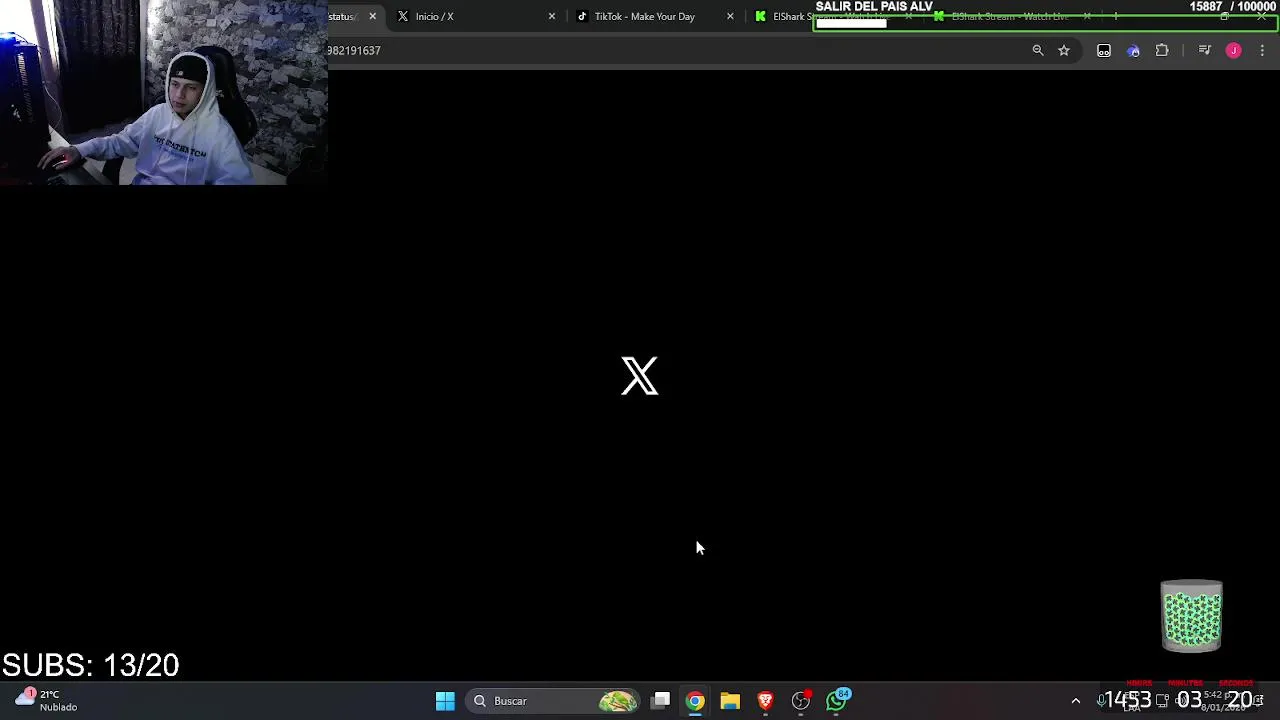Click the Buscar taskbar search box
Screen dimensions: 1280x720
(x=553, y=701)
